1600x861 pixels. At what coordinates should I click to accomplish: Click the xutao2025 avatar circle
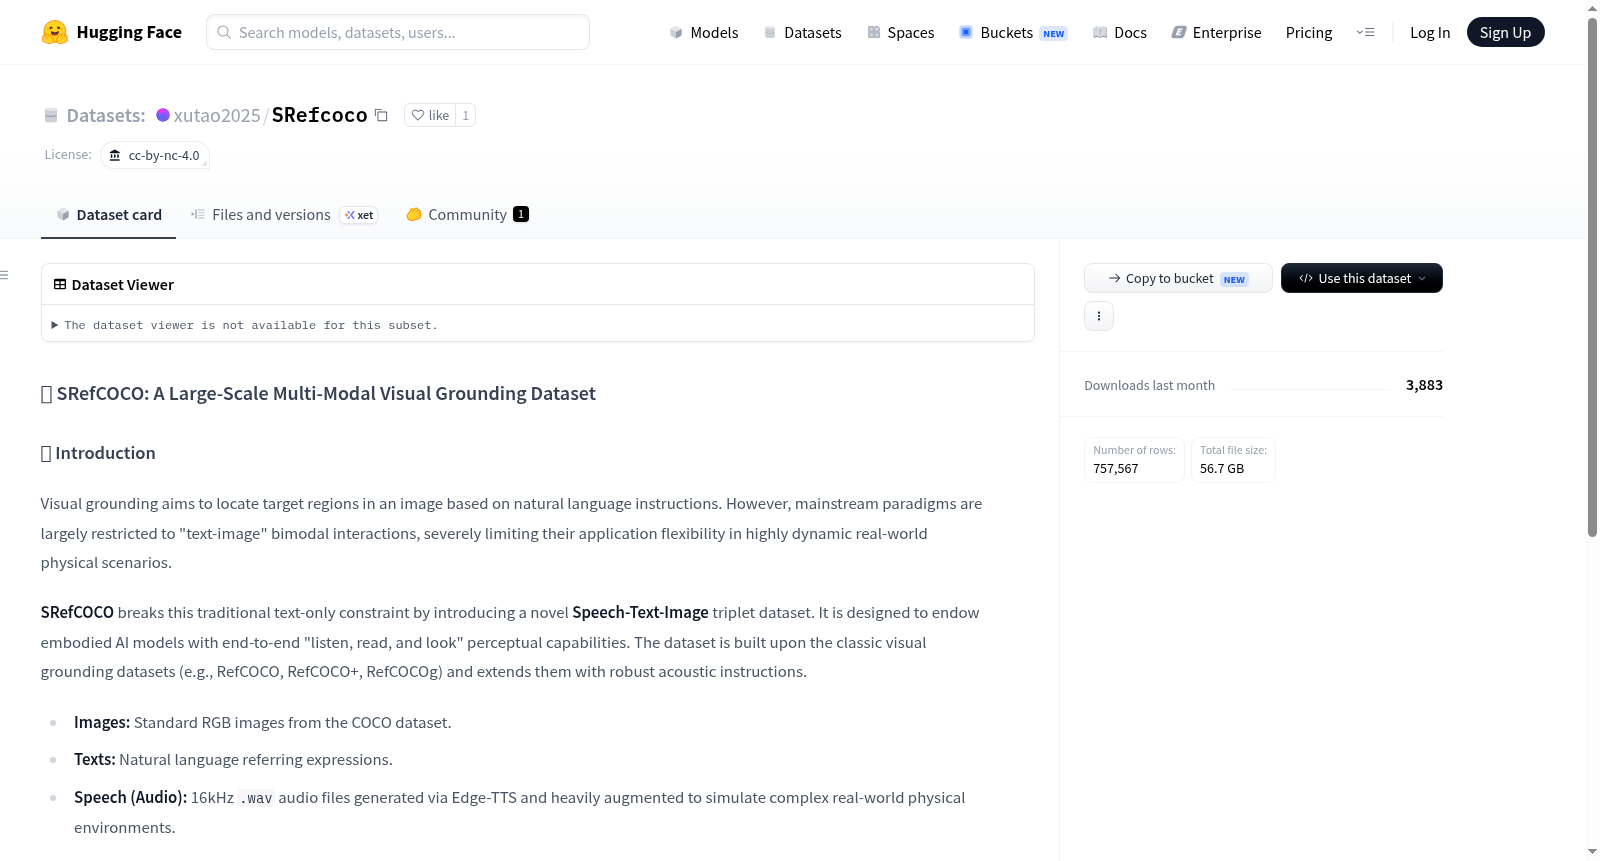click(163, 115)
